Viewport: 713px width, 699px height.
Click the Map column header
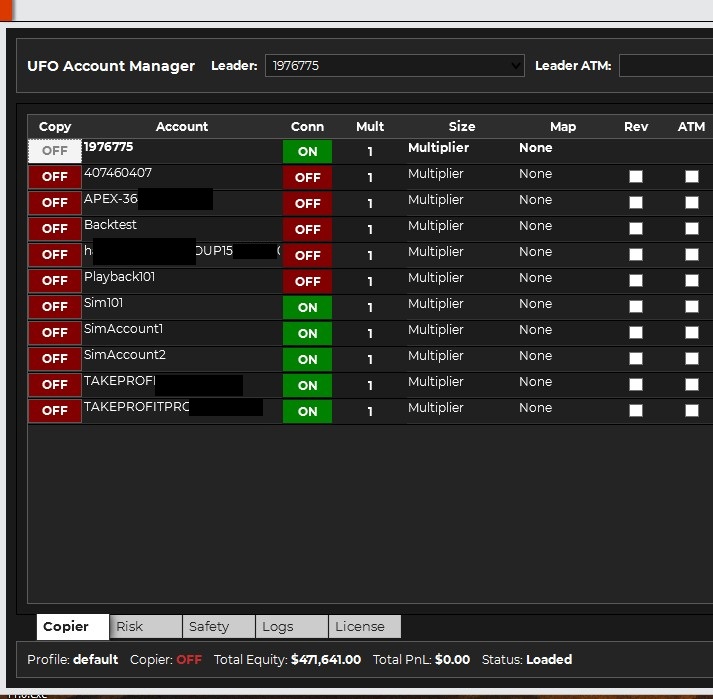point(563,126)
